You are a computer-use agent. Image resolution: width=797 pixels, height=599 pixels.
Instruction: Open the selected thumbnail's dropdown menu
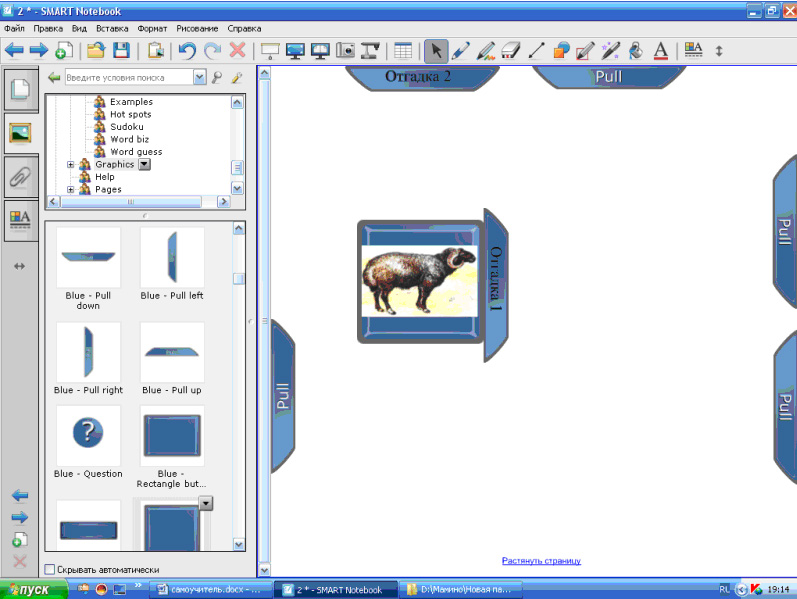[206, 504]
